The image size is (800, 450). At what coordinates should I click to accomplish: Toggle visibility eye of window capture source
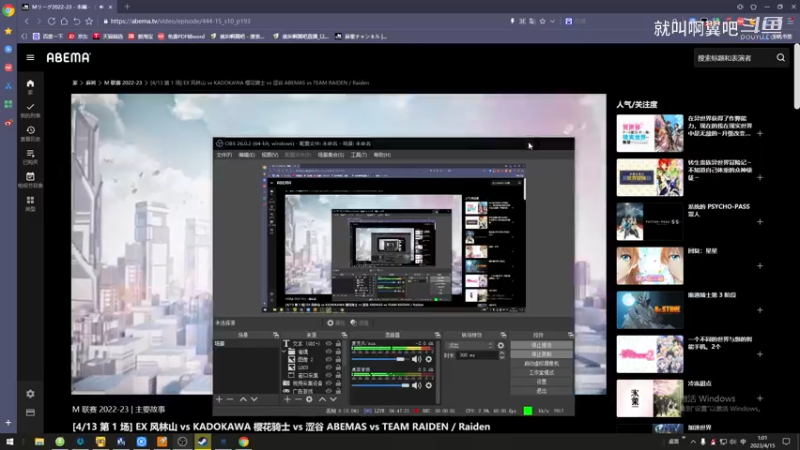(329, 375)
